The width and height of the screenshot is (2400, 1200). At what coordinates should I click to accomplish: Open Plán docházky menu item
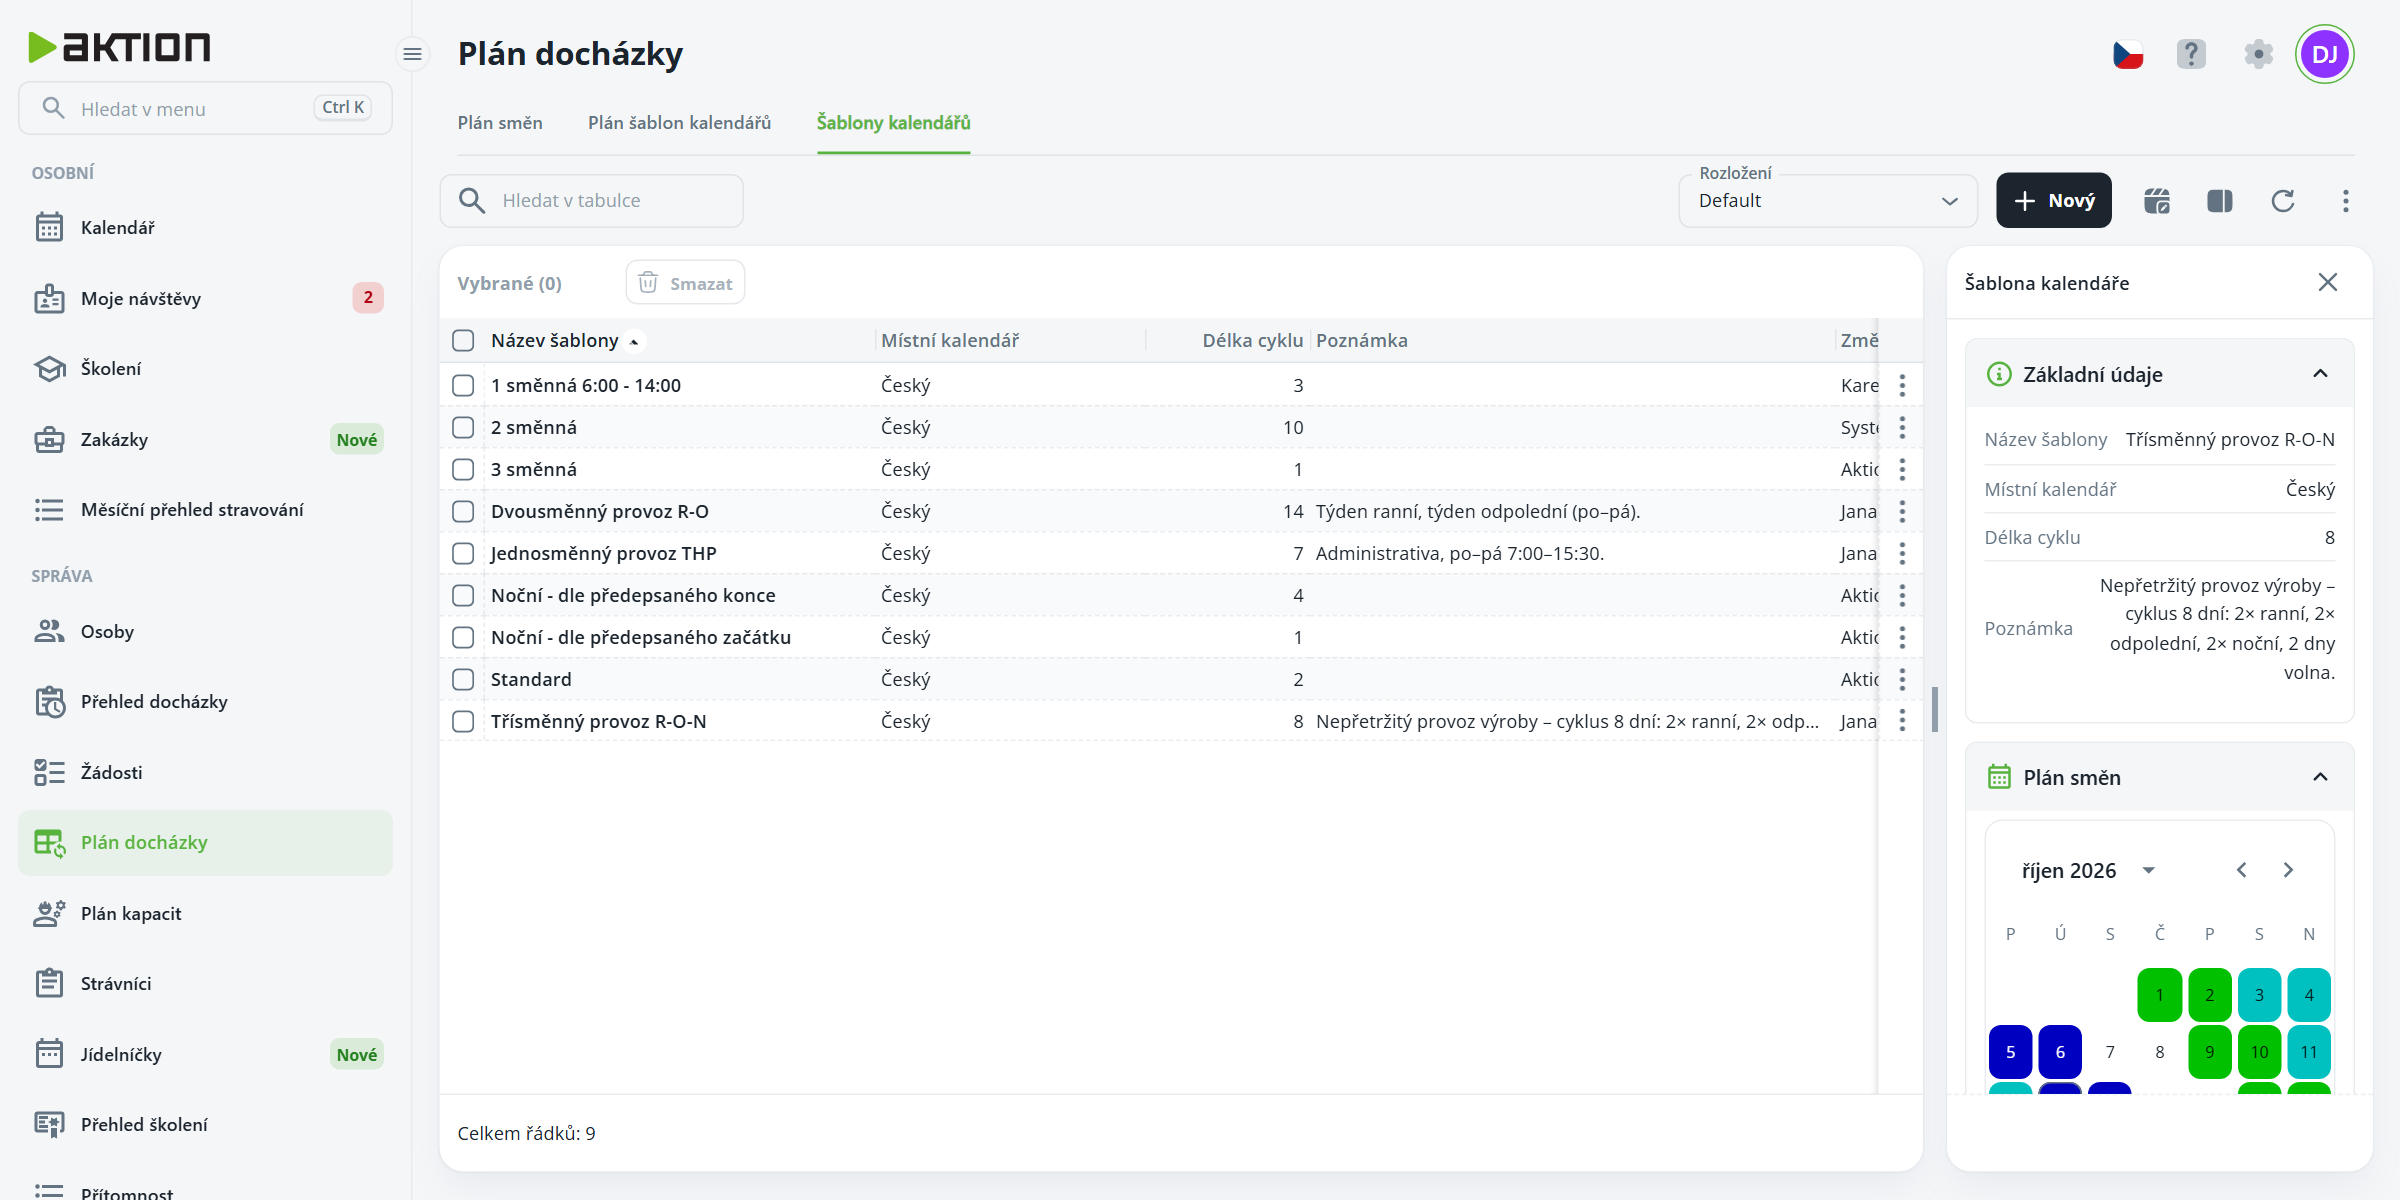coord(205,843)
